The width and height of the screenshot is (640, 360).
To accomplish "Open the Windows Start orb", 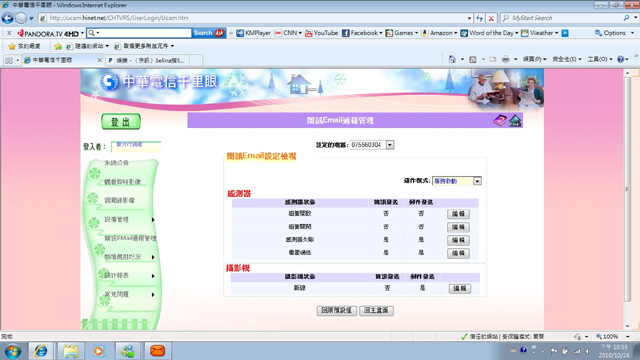I will pos(13,351).
